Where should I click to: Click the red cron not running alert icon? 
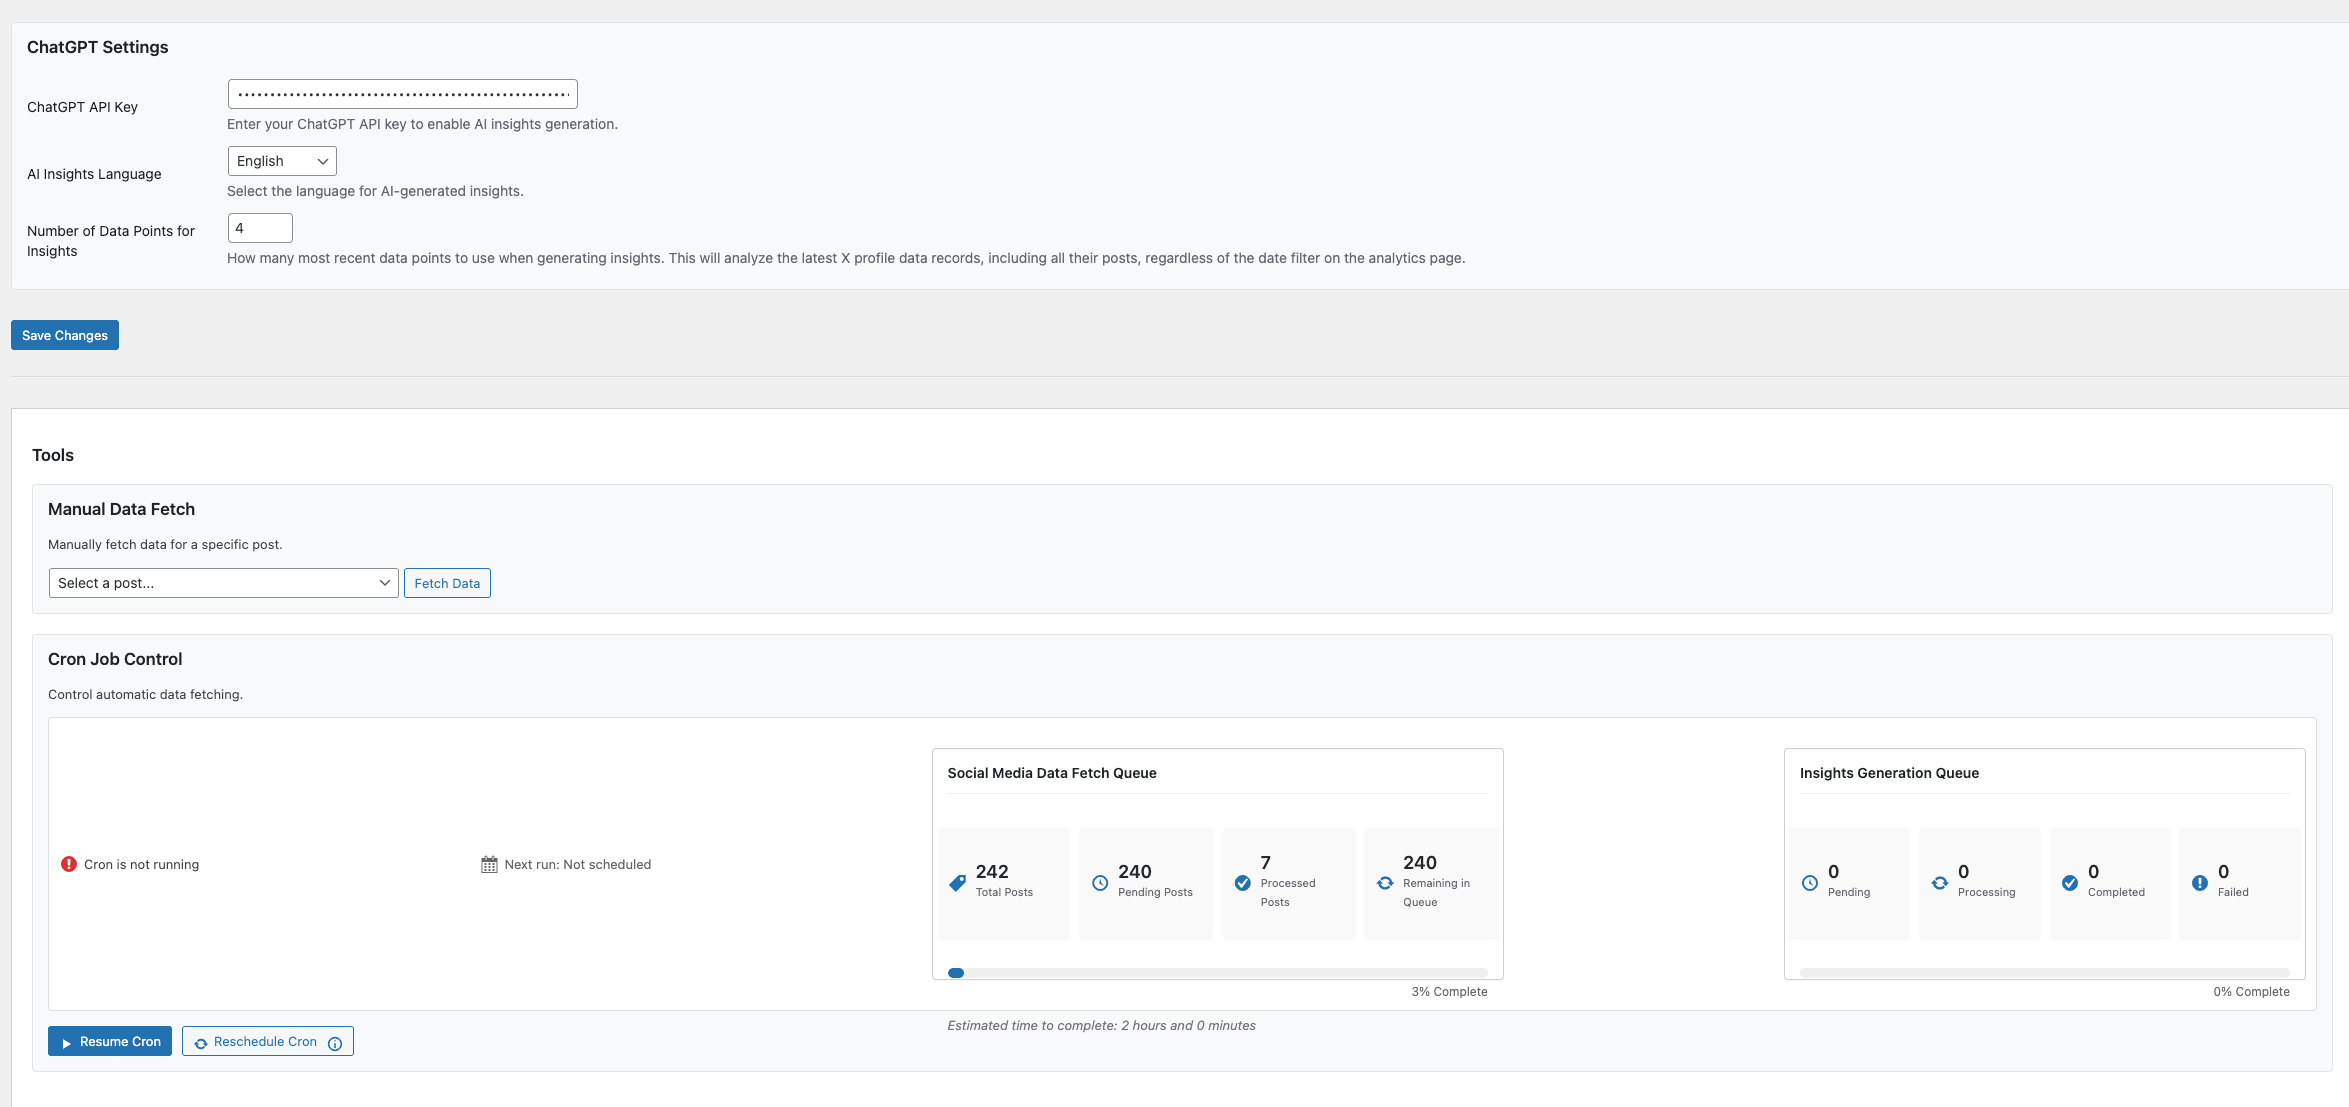[x=69, y=864]
